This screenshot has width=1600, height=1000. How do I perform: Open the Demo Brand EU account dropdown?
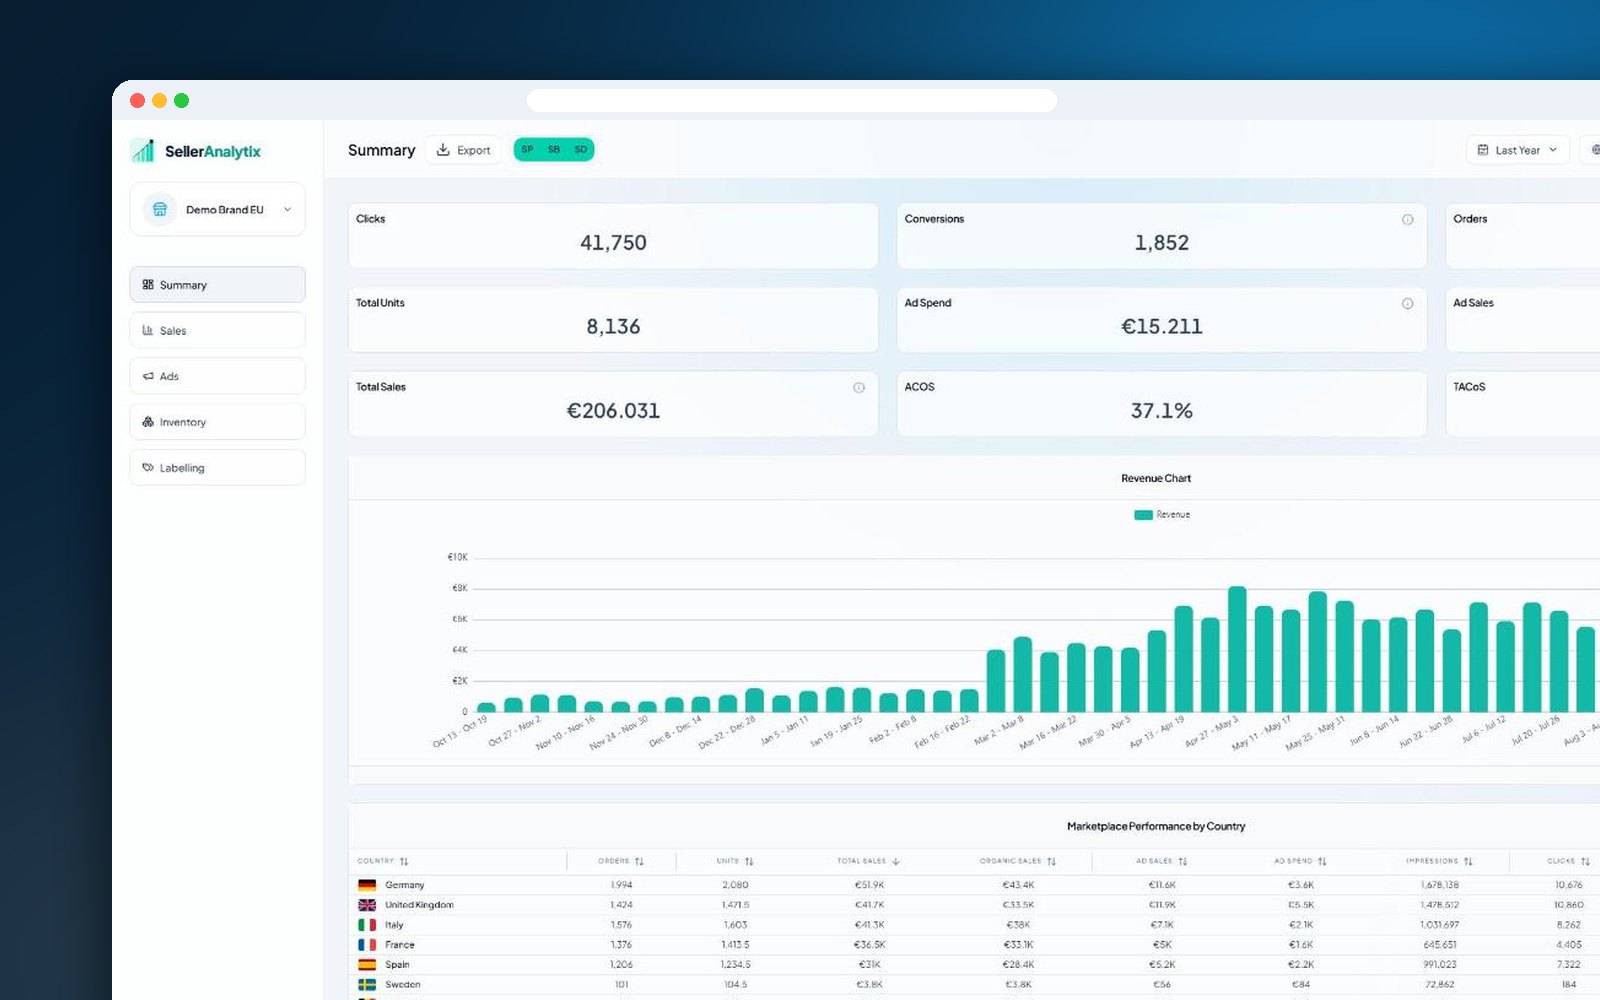(x=217, y=209)
